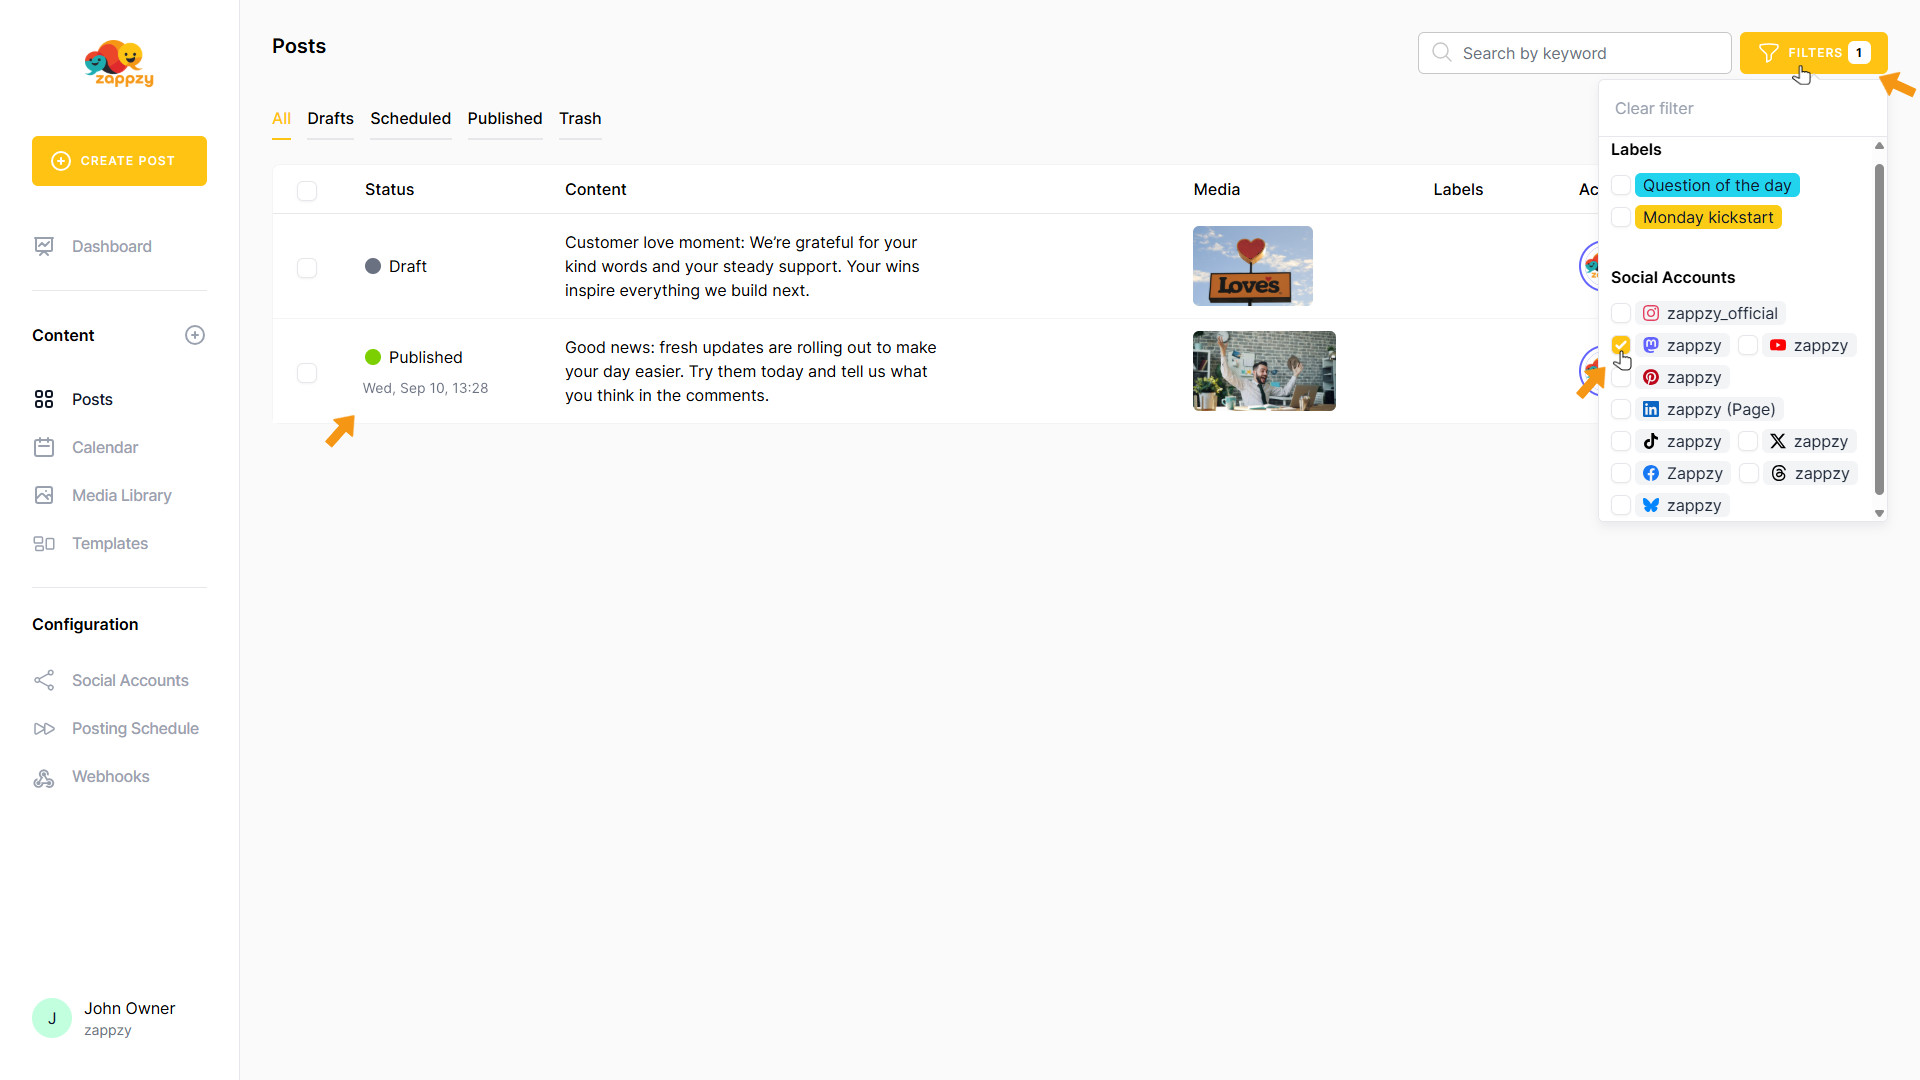Screen dimensions: 1920x1080
Task: Open the Dashboard page
Action: point(111,246)
